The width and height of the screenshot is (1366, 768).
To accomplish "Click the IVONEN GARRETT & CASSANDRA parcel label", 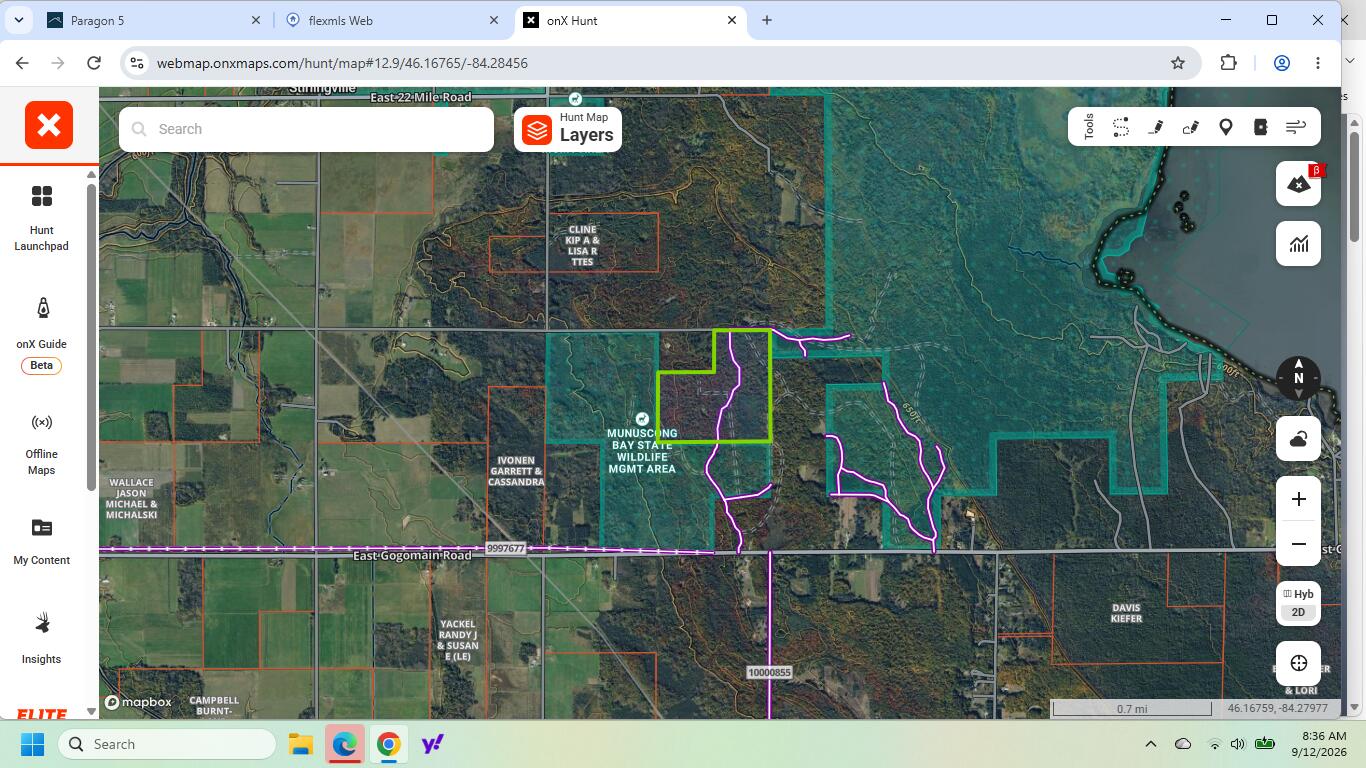I will (x=516, y=471).
